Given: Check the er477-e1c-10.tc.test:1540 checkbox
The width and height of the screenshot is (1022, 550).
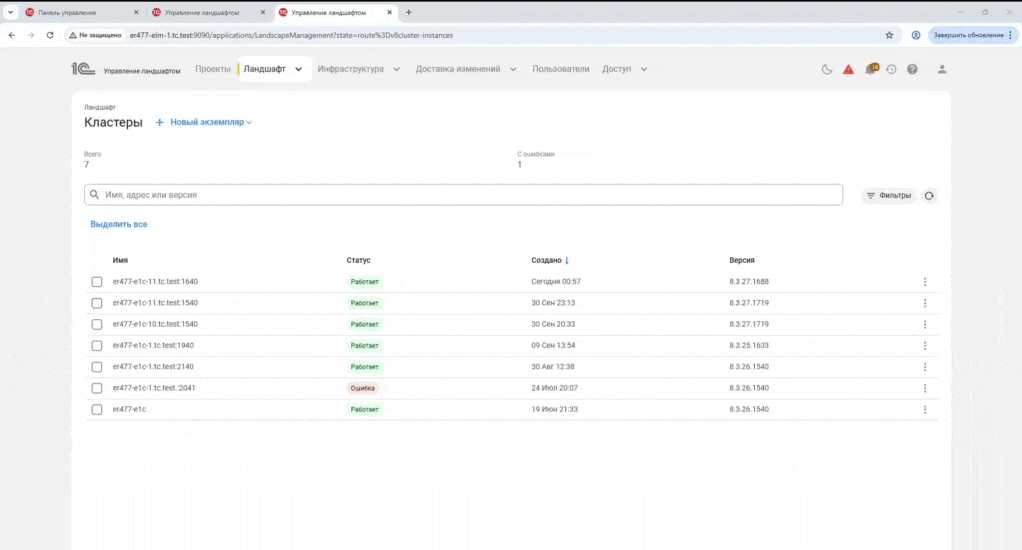Looking at the screenshot, I should pyautogui.click(x=96, y=324).
